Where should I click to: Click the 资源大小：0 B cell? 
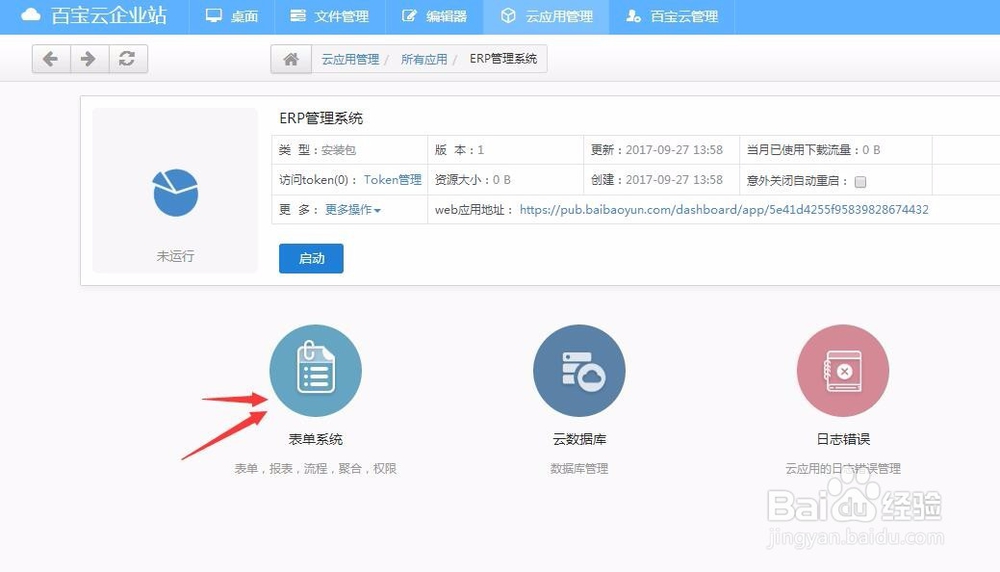(x=505, y=180)
